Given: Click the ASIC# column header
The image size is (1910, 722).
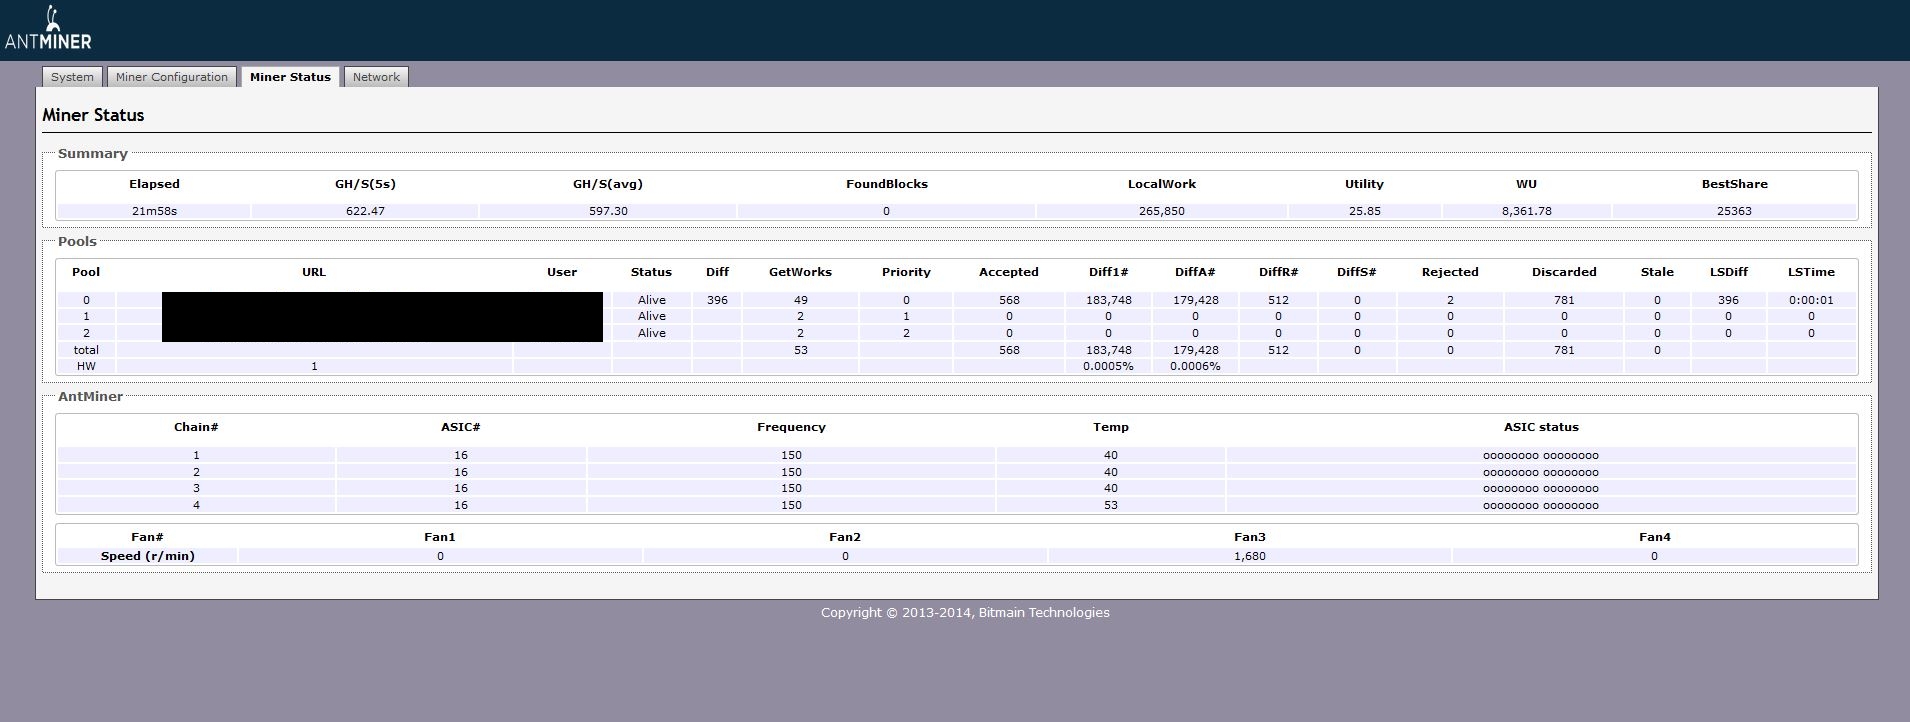Looking at the screenshot, I should click(x=460, y=427).
